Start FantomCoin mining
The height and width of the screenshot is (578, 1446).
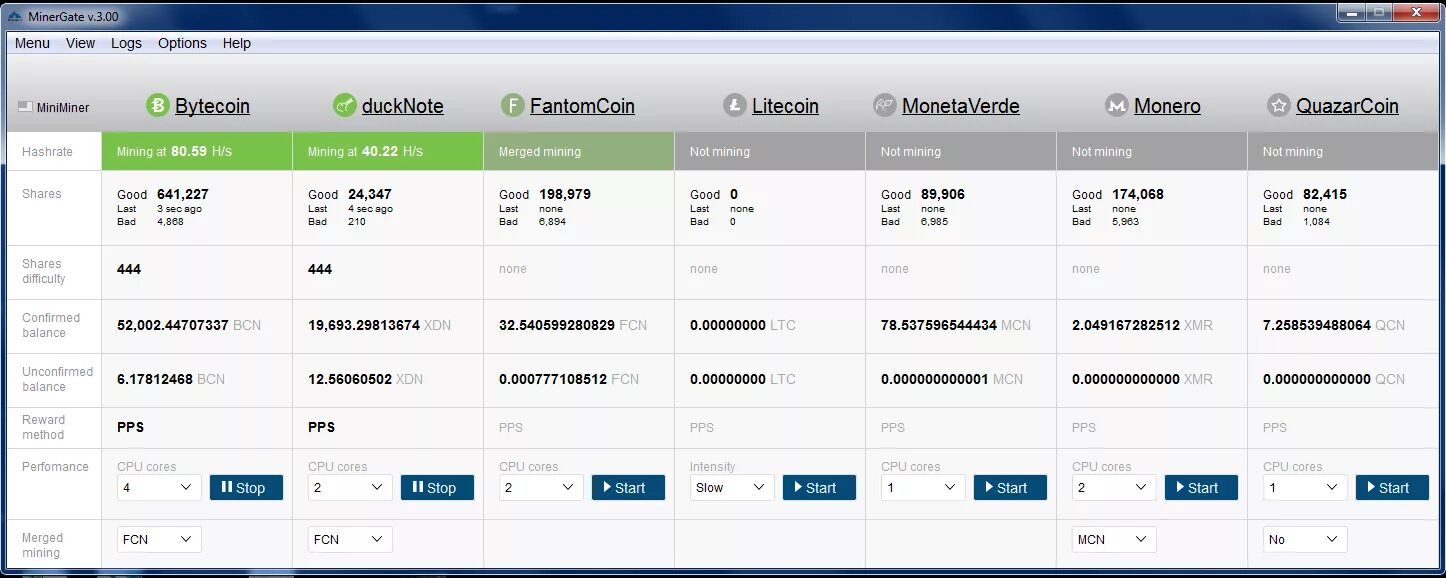tap(628, 487)
